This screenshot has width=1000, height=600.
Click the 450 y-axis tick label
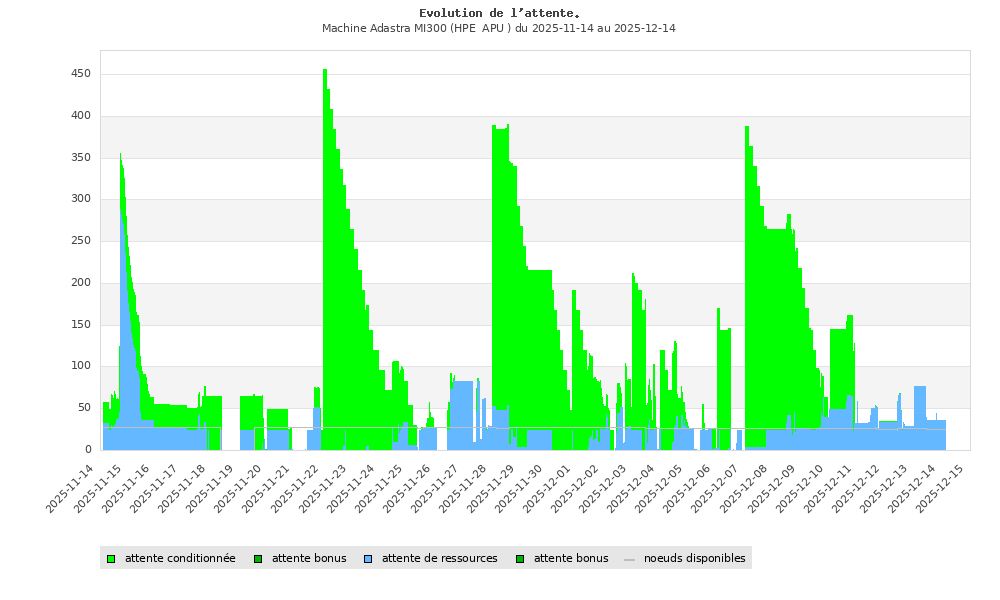(81, 74)
